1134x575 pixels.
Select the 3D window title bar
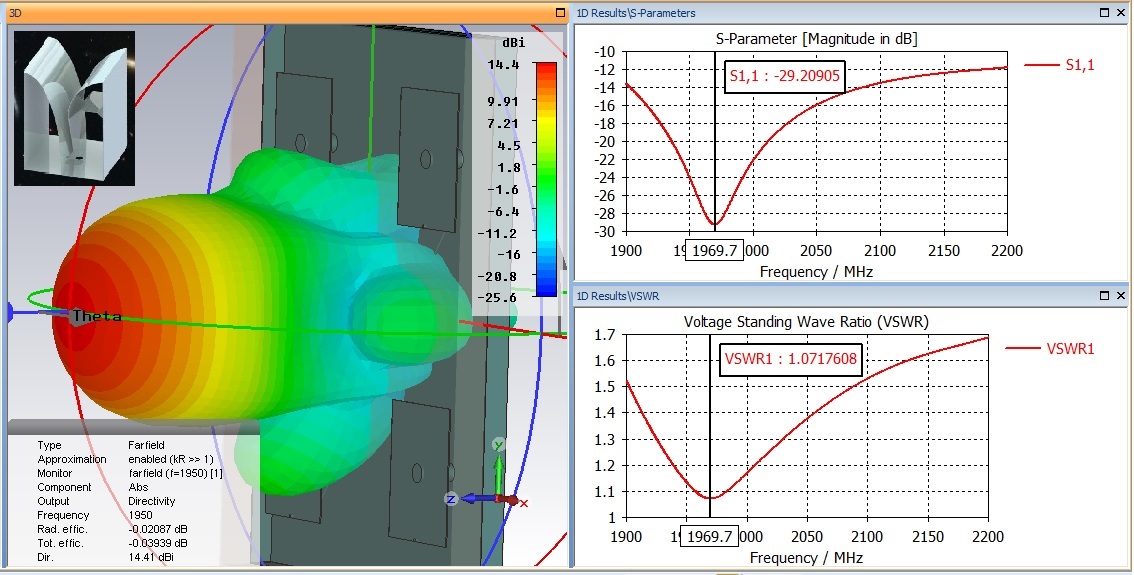(x=286, y=13)
